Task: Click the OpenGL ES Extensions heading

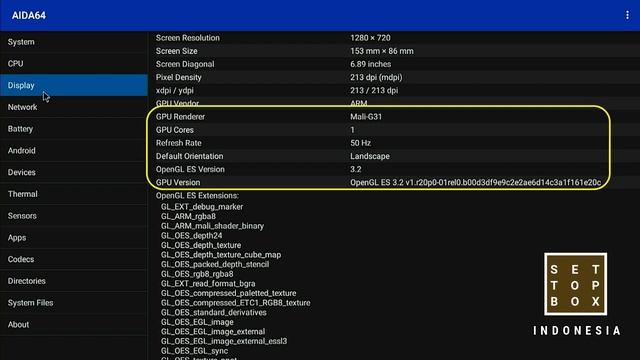Action: coord(197,196)
